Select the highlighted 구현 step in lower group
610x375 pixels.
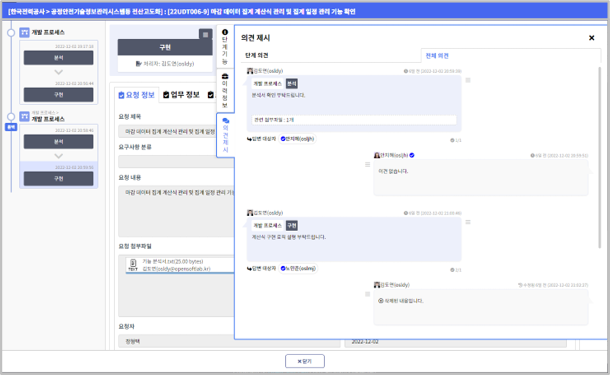pyautogui.click(x=58, y=179)
